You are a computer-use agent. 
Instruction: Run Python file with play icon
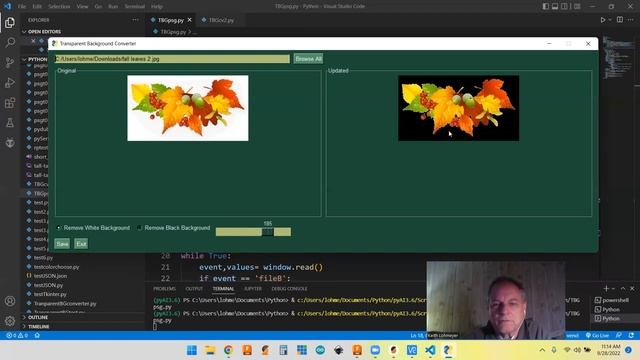point(602,20)
